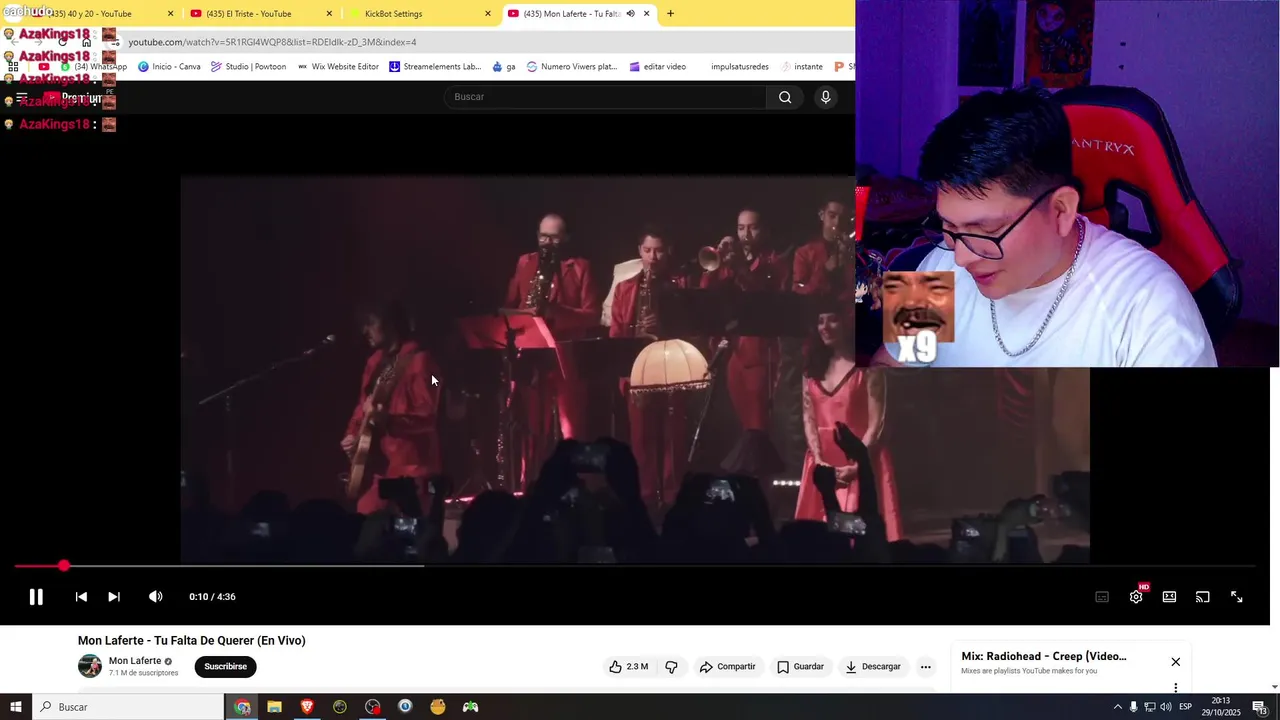The image size is (1280, 720).
Task: Mute the Mon Laferte tab via audio icon
Action: coord(630,14)
